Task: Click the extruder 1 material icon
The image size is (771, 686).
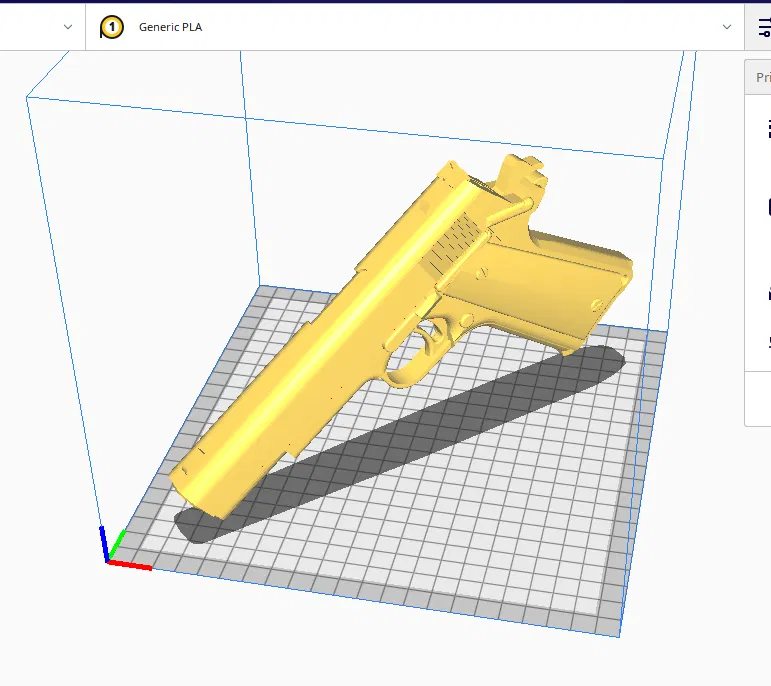Action: pyautogui.click(x=112, y=27)
